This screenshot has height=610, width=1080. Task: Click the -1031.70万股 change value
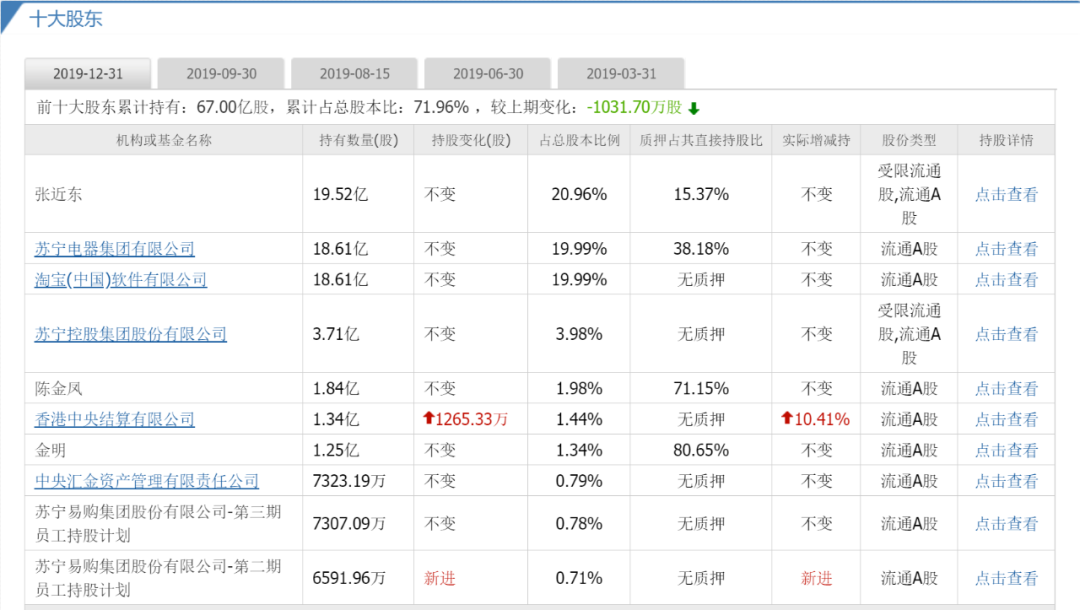(634, 107)
